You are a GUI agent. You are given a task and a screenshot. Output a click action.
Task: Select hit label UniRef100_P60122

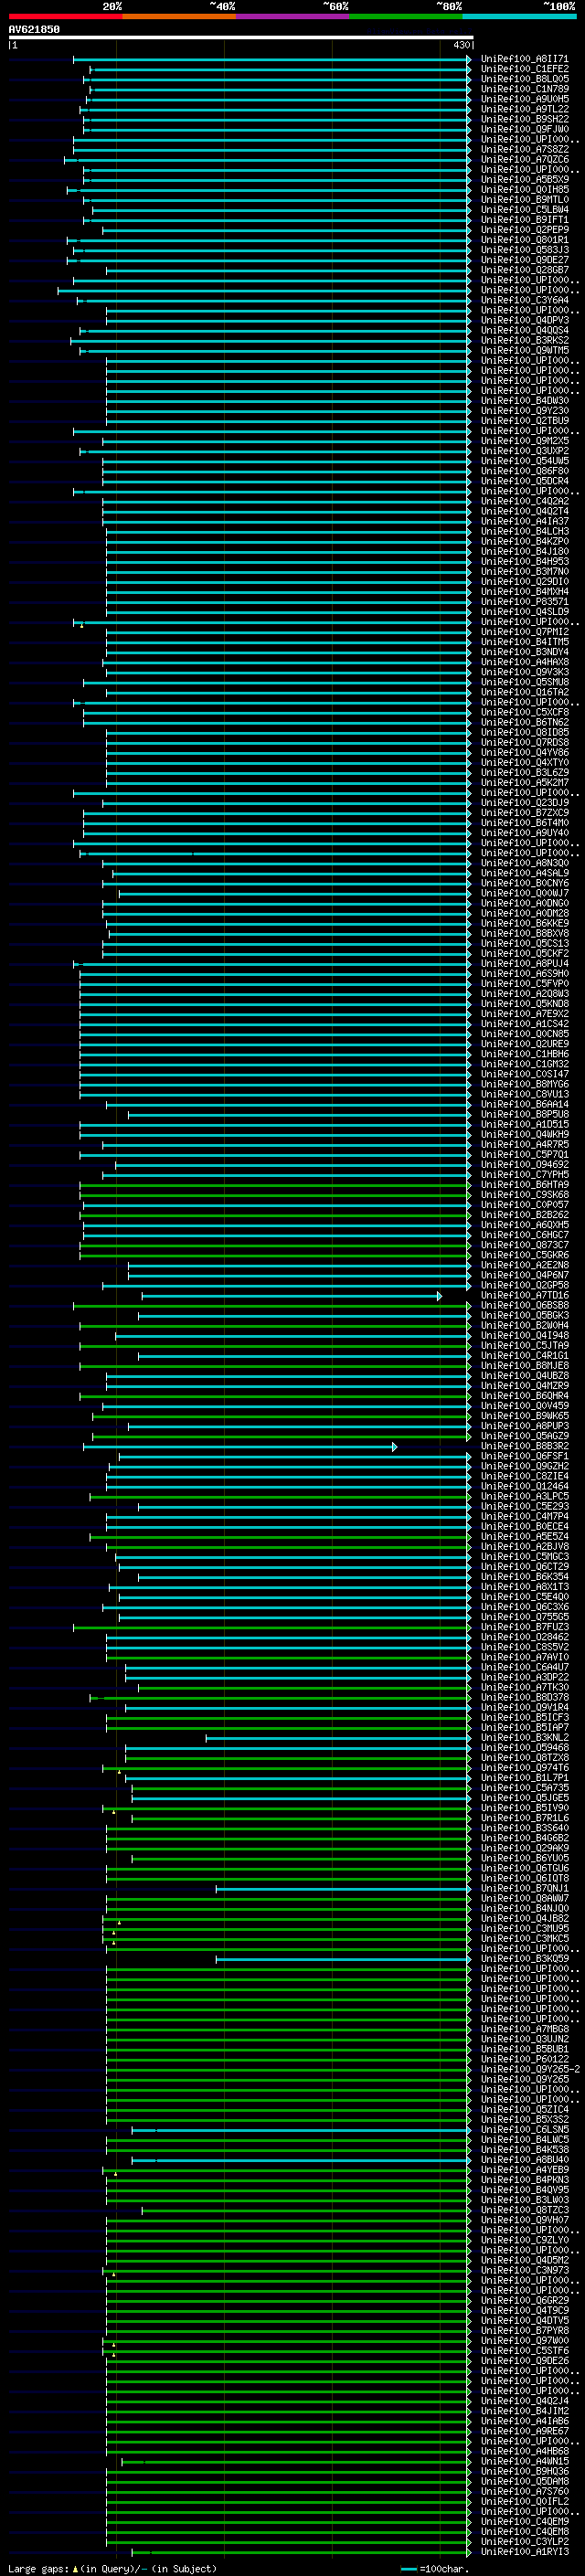tap(524, 2060)
